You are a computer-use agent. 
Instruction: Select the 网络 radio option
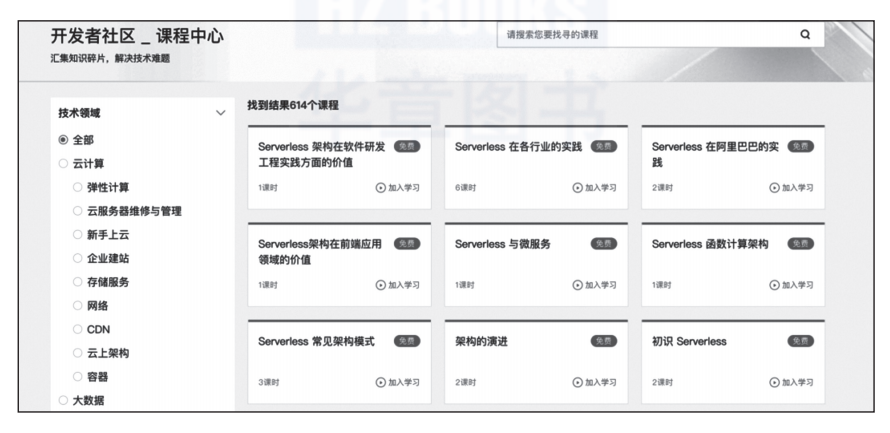coord(78,305)
